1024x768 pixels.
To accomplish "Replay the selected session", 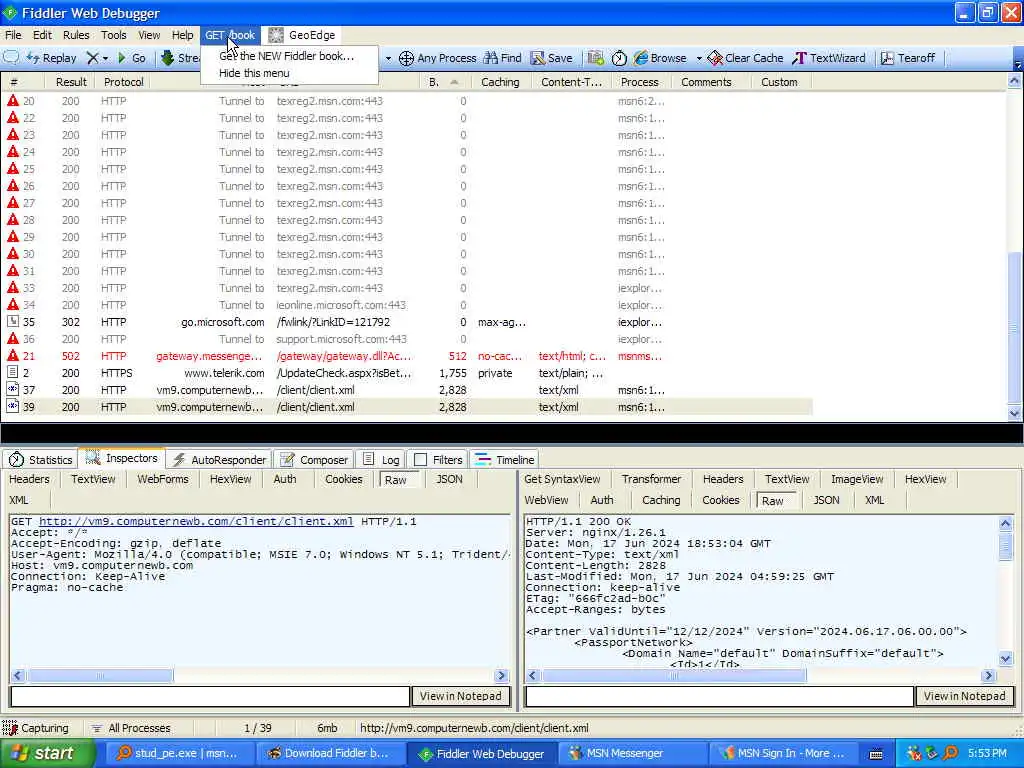I will pos(52,58).
